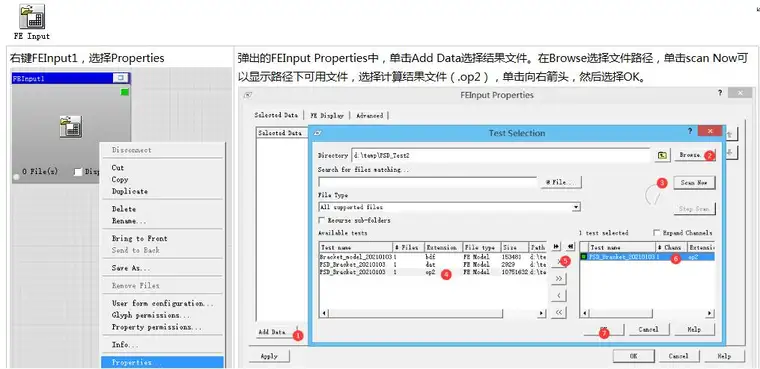Screen dimensions: 760x369
Task: Click the remove-all double left arrow button
Action: 559,312
